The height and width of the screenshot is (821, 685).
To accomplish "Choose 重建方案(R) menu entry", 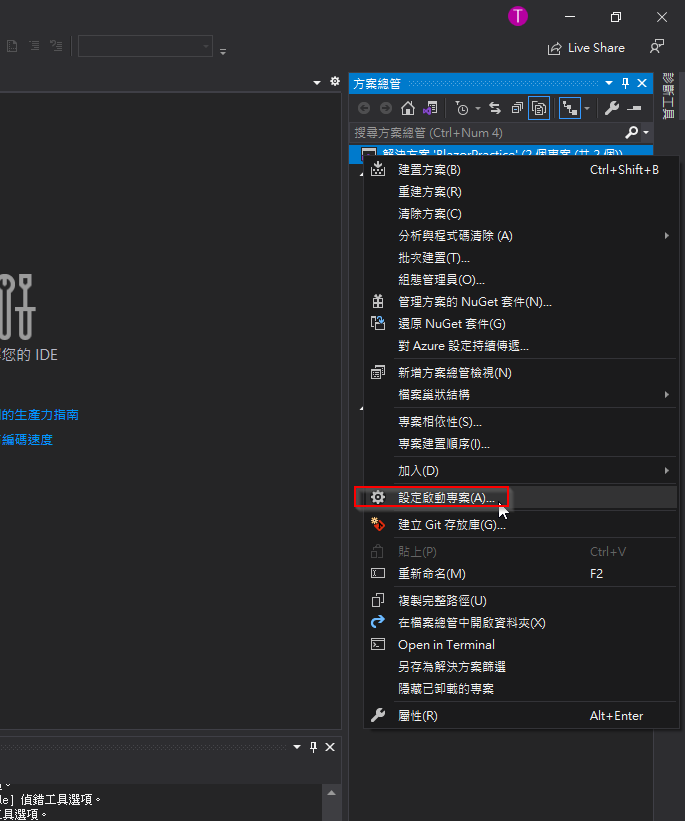I will 521,192.
